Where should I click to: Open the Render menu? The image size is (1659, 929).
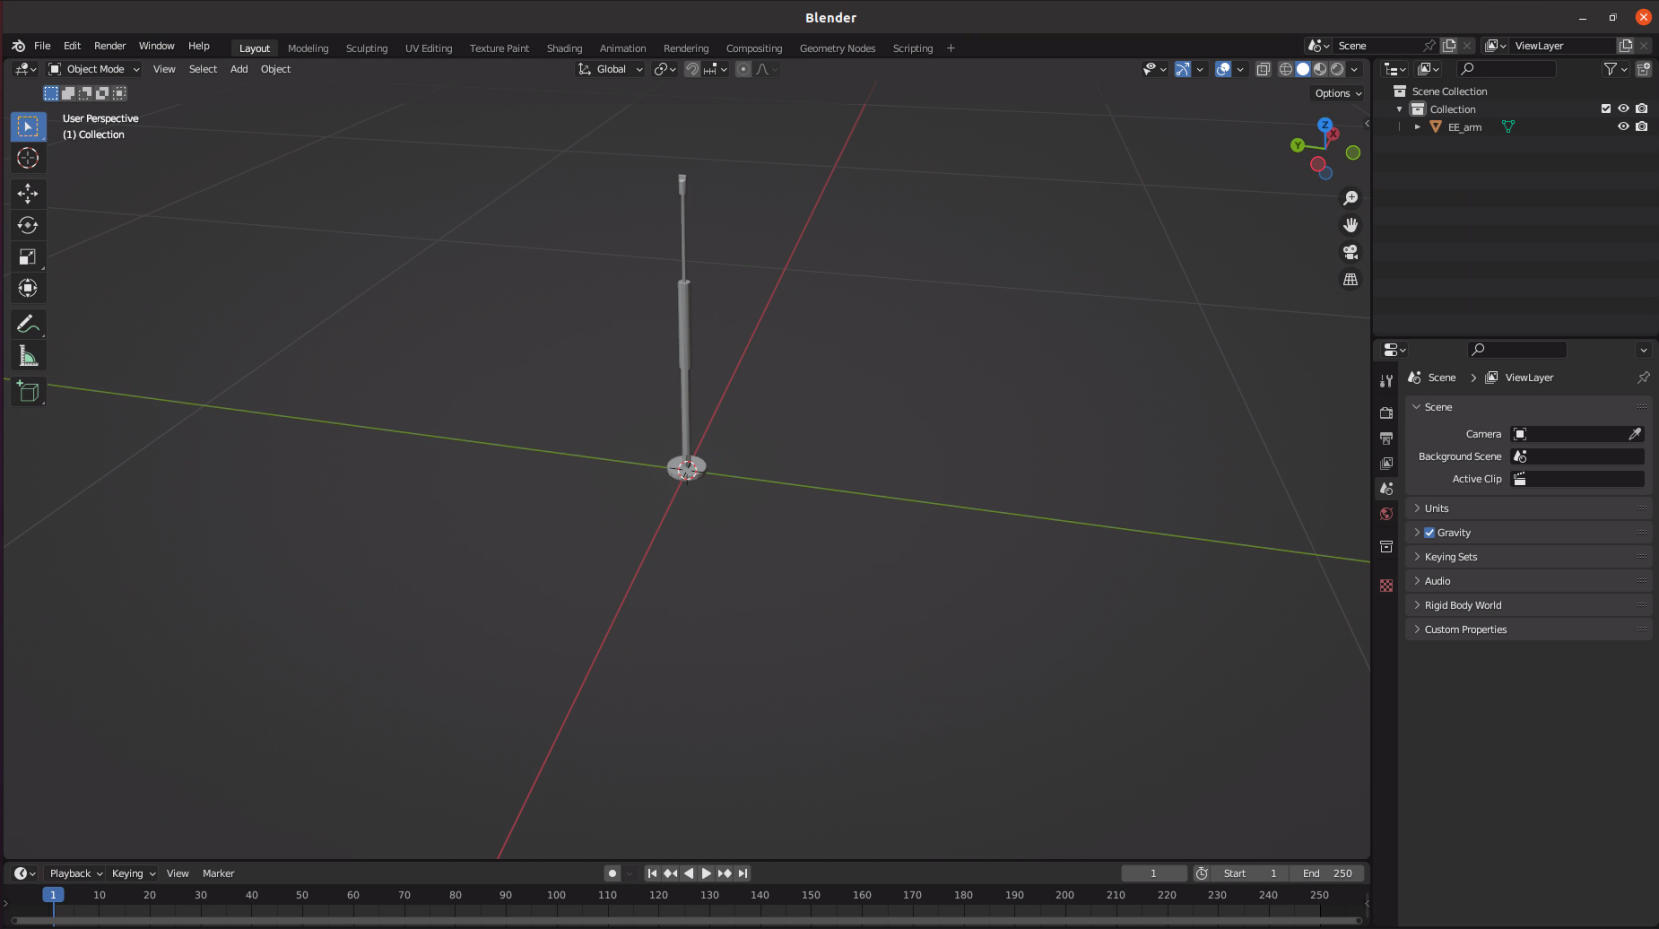[x=110, y=45]
